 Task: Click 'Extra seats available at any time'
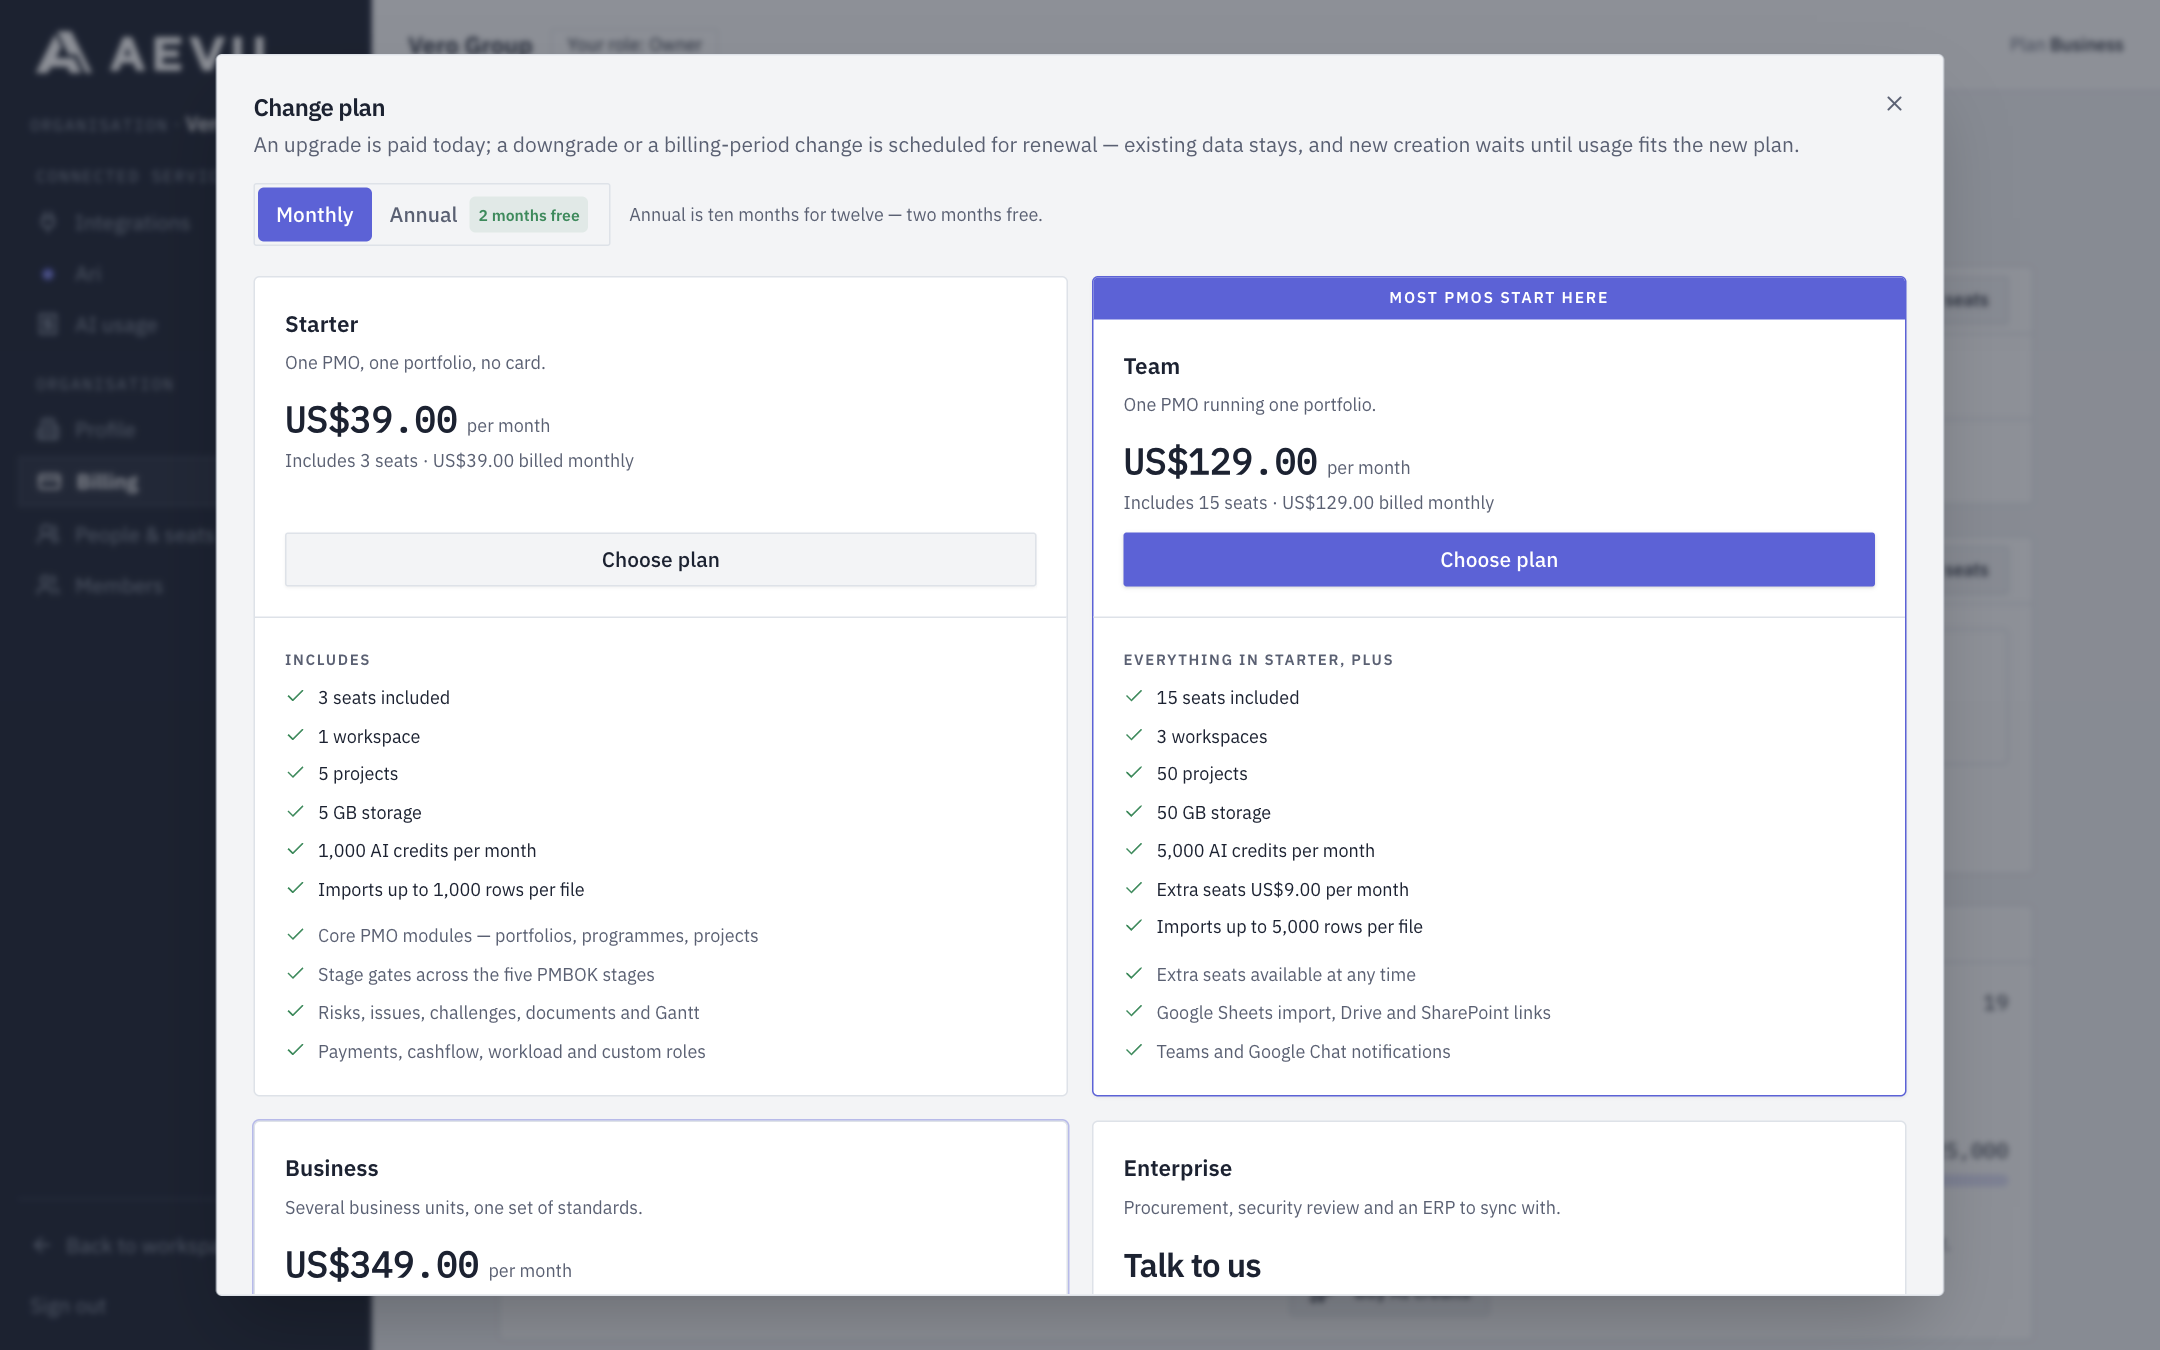(1286, 974)
